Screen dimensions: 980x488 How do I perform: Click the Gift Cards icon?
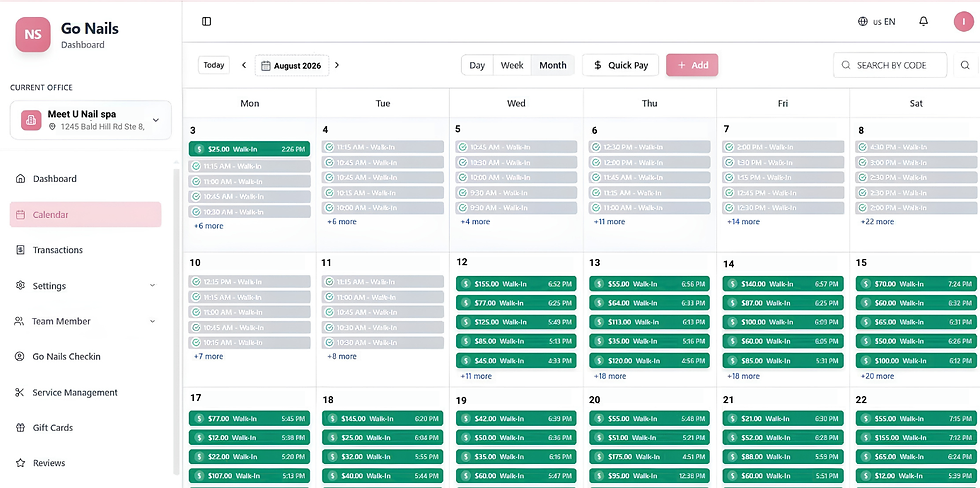20,428
